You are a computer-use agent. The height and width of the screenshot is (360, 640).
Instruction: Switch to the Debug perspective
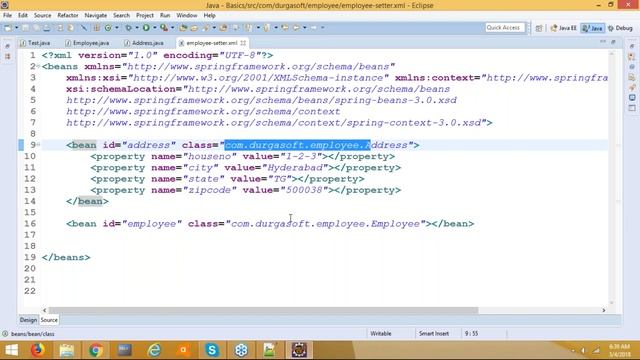click(x=620, y=28)
